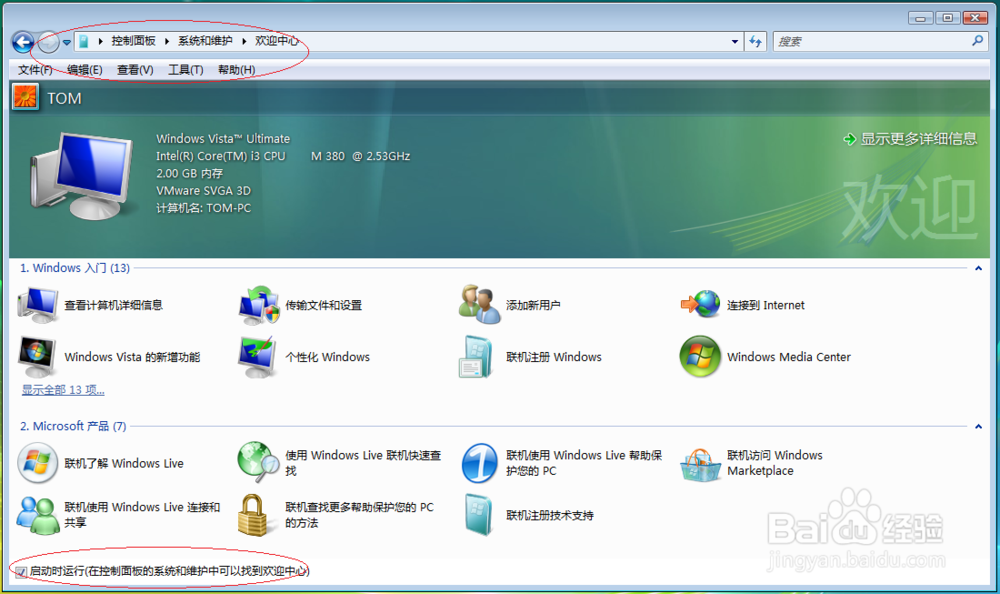The image size is (1000, 594).
Task: Select 传输文件和设置 icon
Action: click(259, 305)
